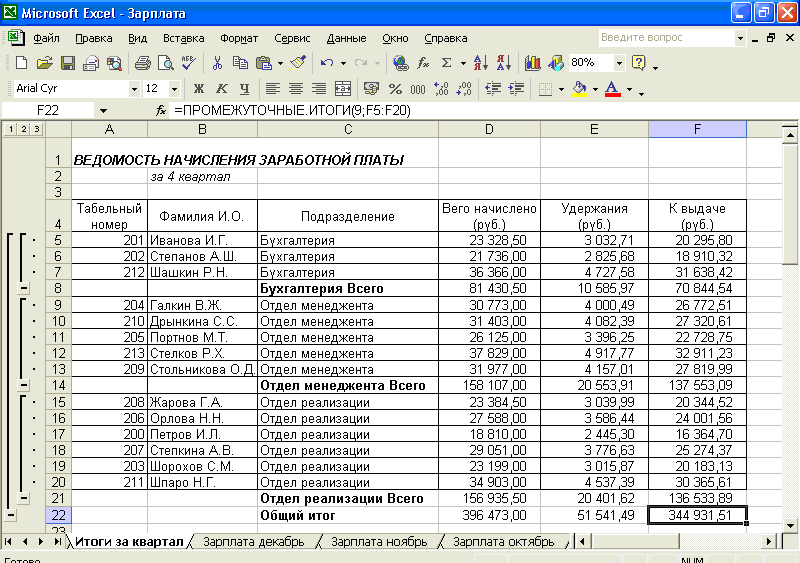Toggle italic formatting (К)
The width and height of the screenshot is (800, 563).
click(221, 89)
